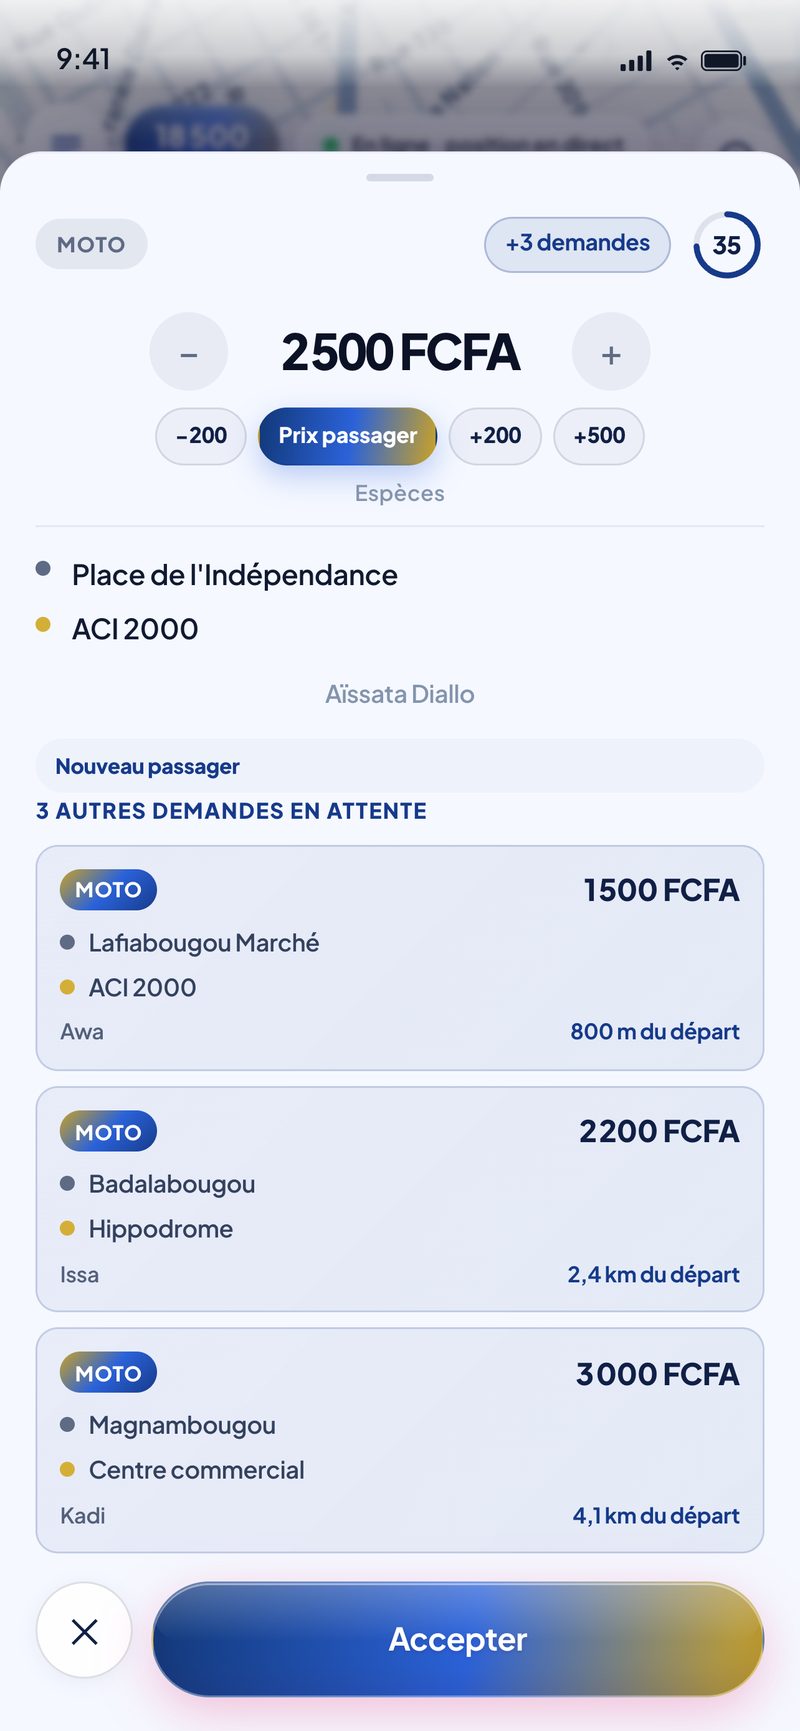Tap the grey MOTO tag at top
This screenshot has width=800, height=1731.
91,245
